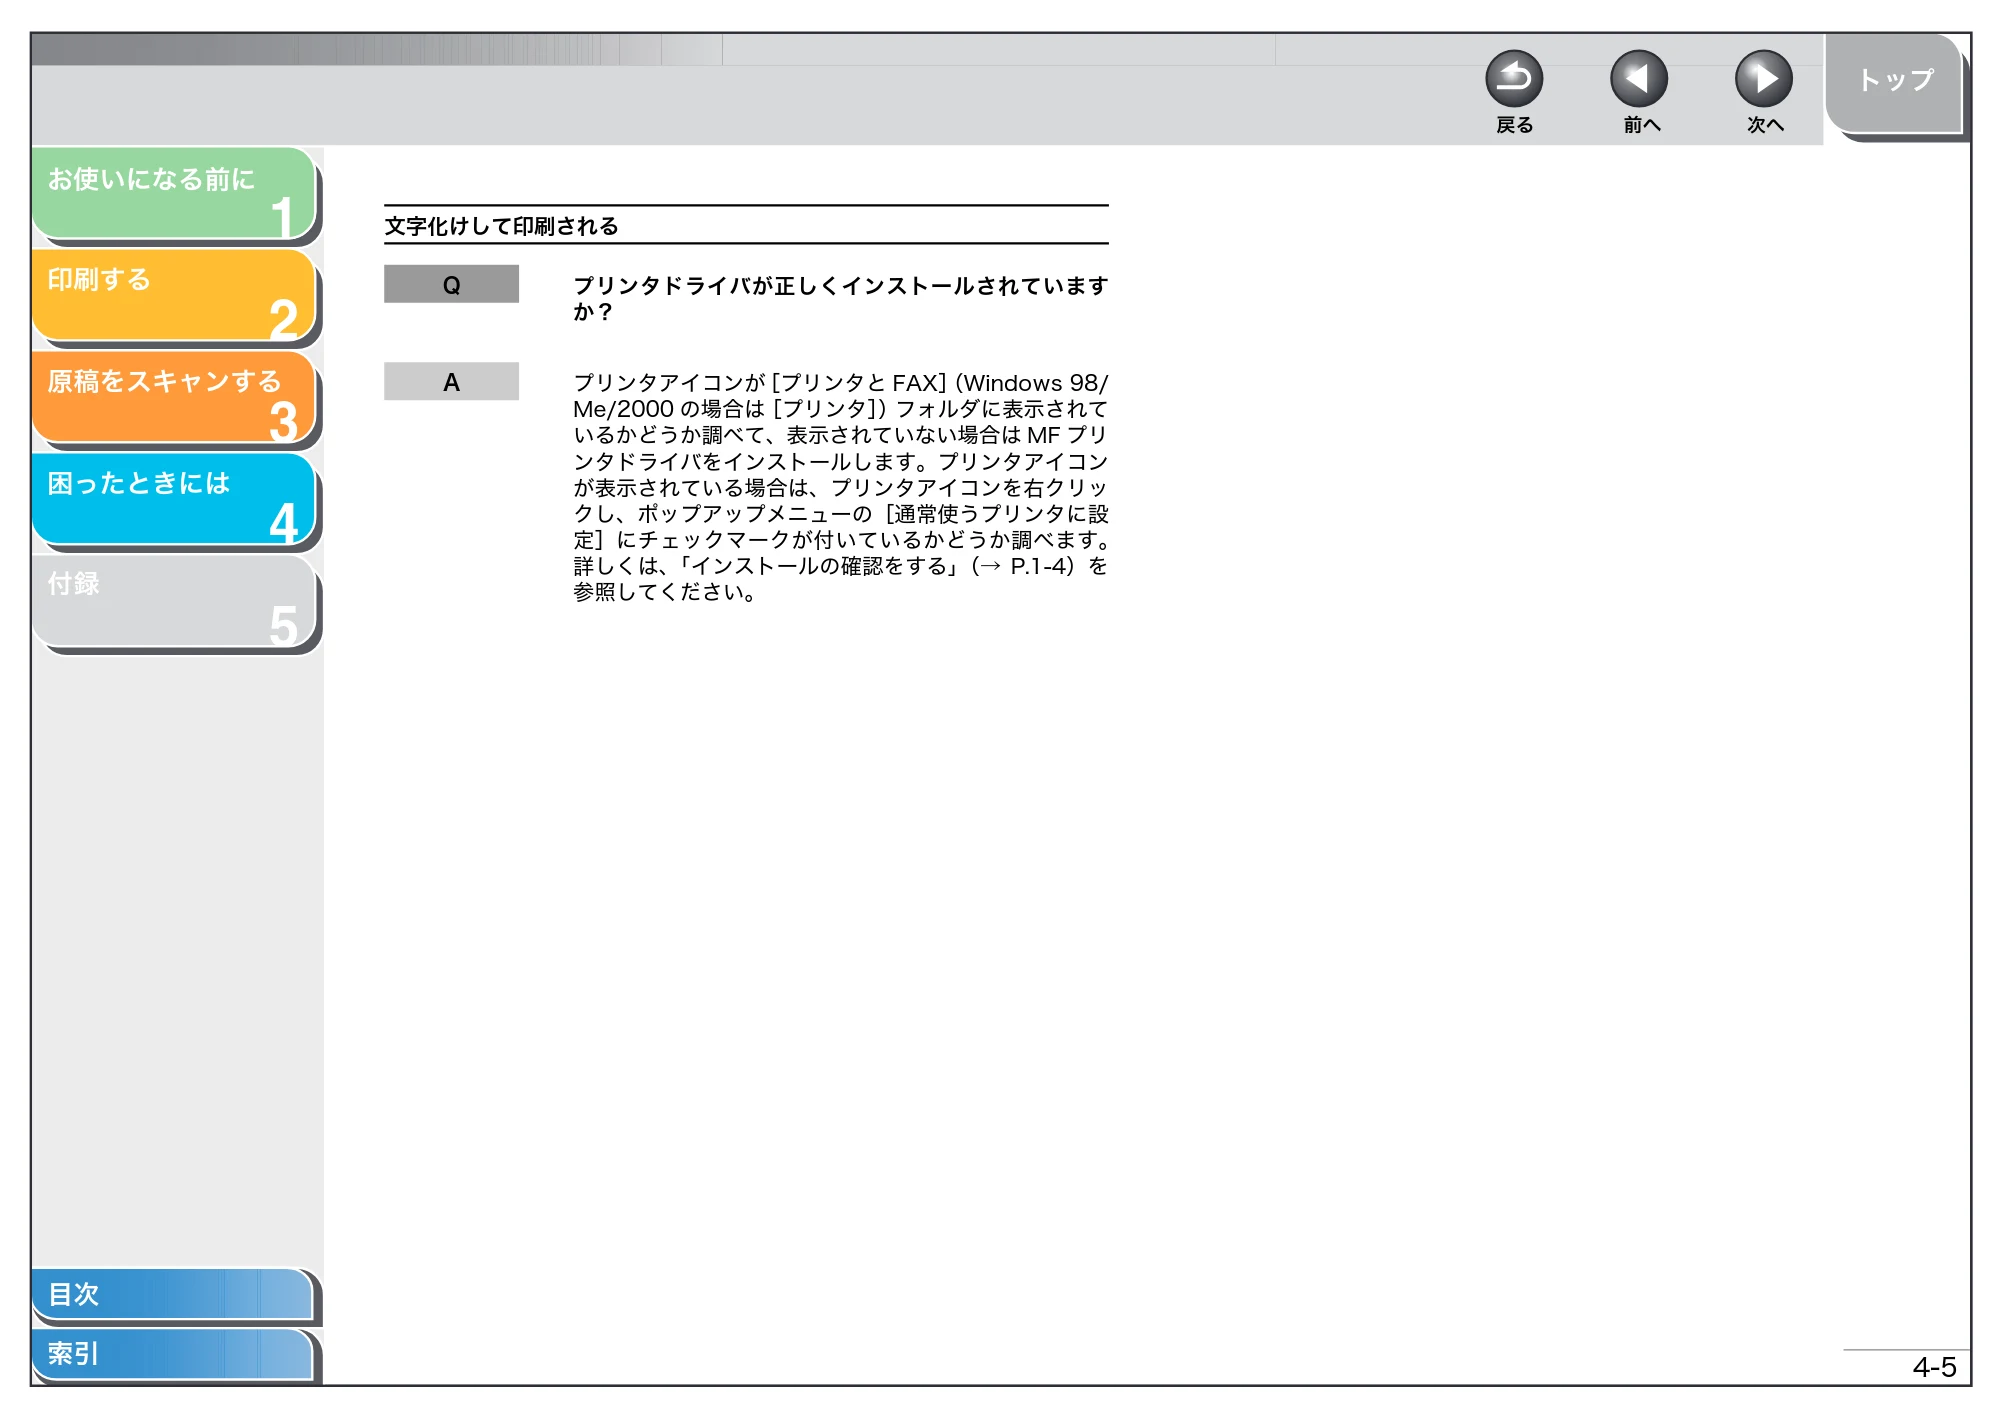Open chapter 1 お使いになる前に tab
2000x1415 pixels.
coord(174,193)
